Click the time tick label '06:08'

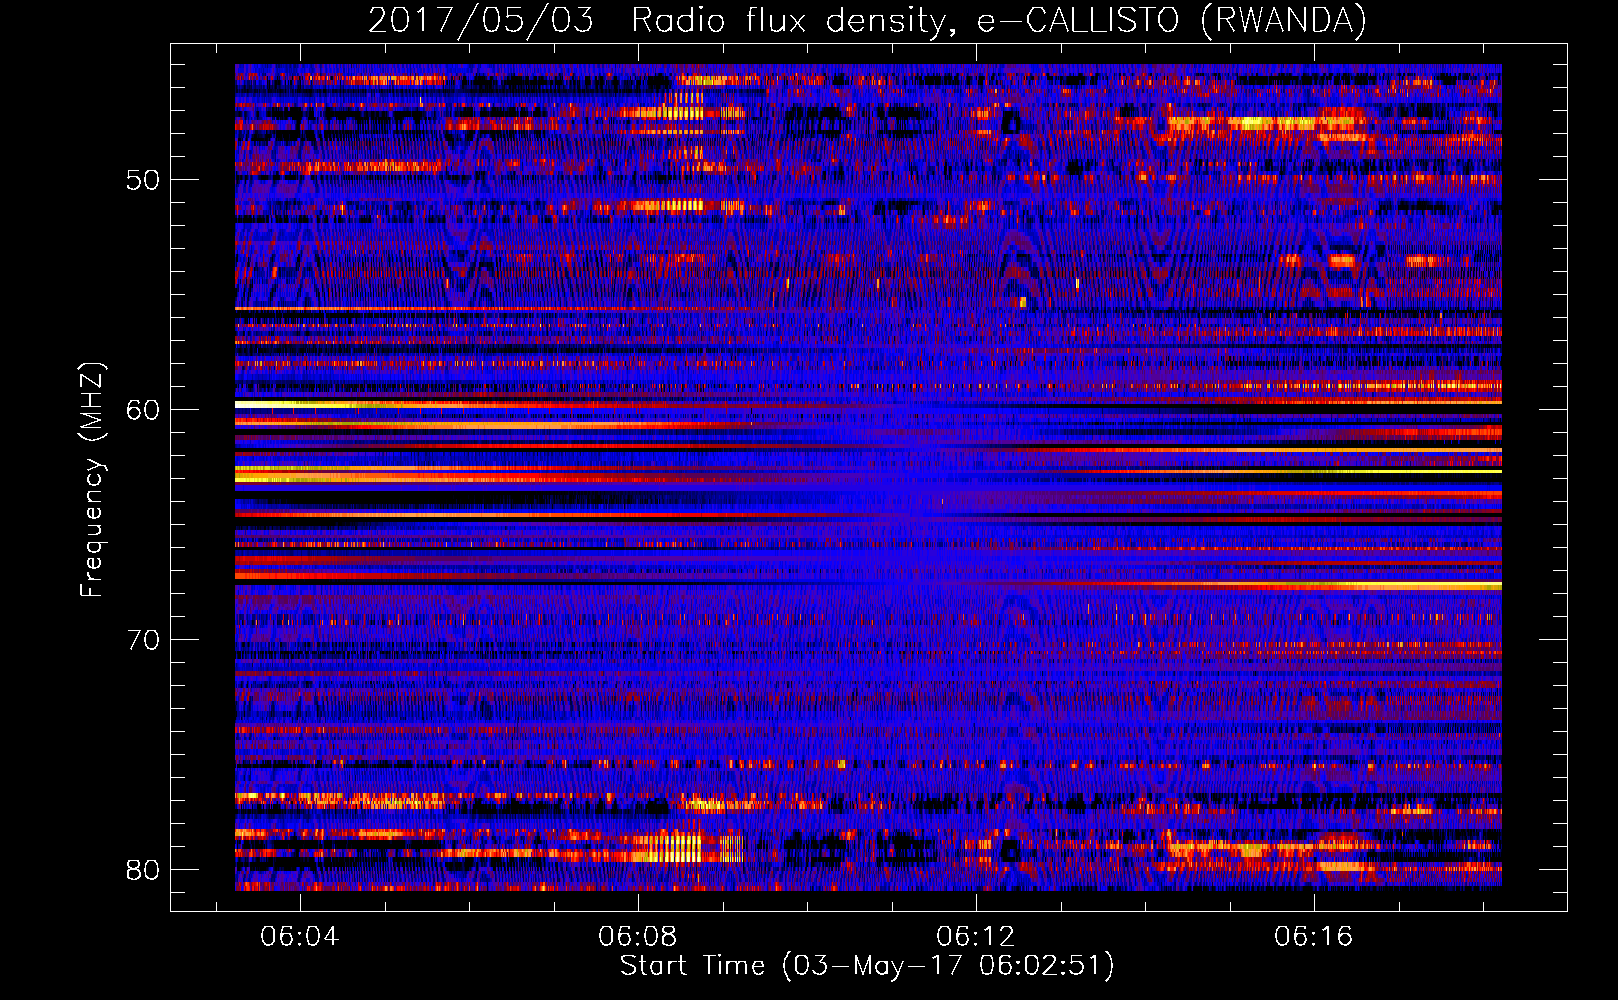(637, 936)
